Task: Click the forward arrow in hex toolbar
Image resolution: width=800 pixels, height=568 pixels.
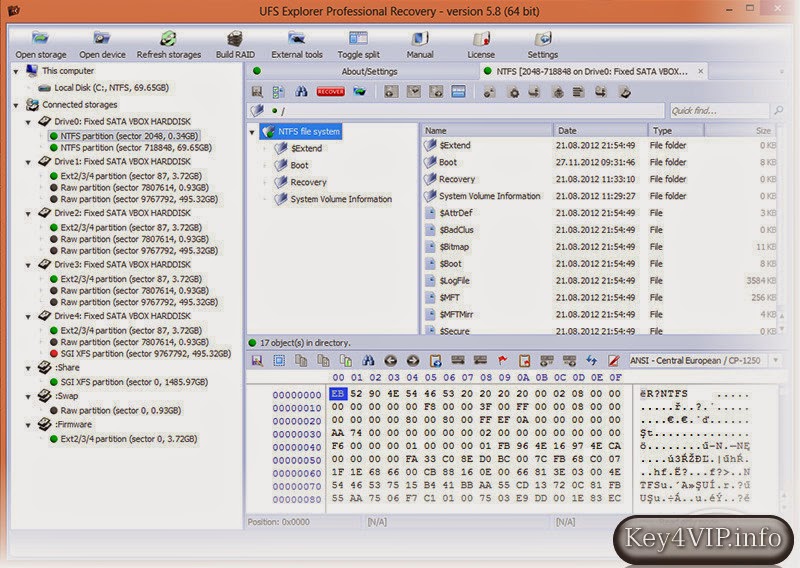Action: (413, 361)
